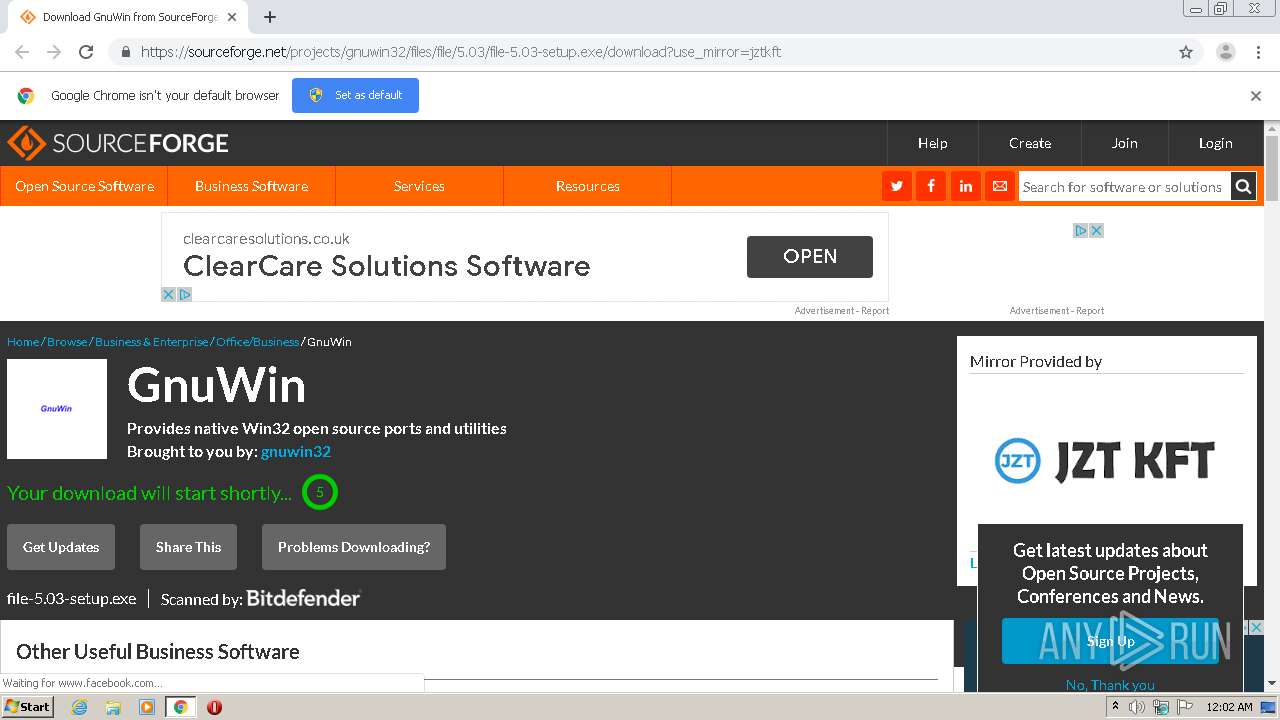Click browser back arrow
Screen dimensions: 1280x720
(22, 52)
